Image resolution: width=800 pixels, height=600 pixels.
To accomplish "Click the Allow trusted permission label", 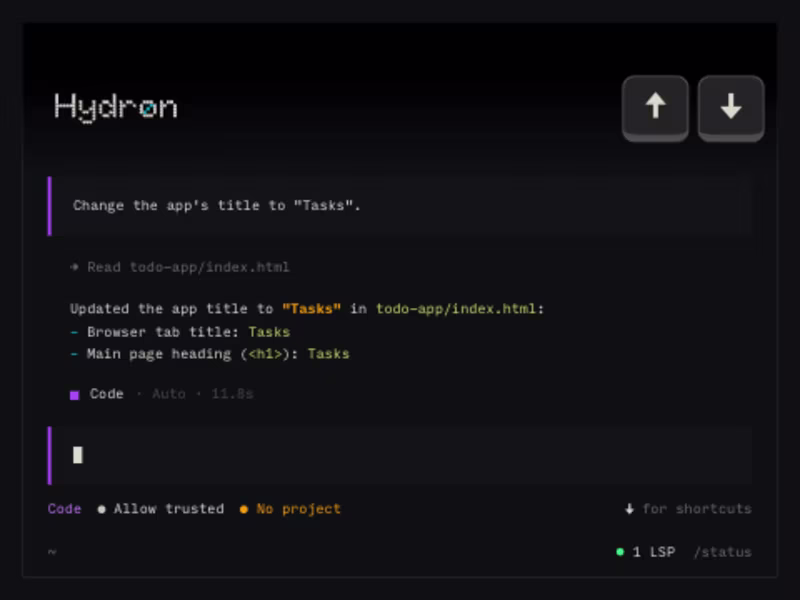I will (168, 509).
